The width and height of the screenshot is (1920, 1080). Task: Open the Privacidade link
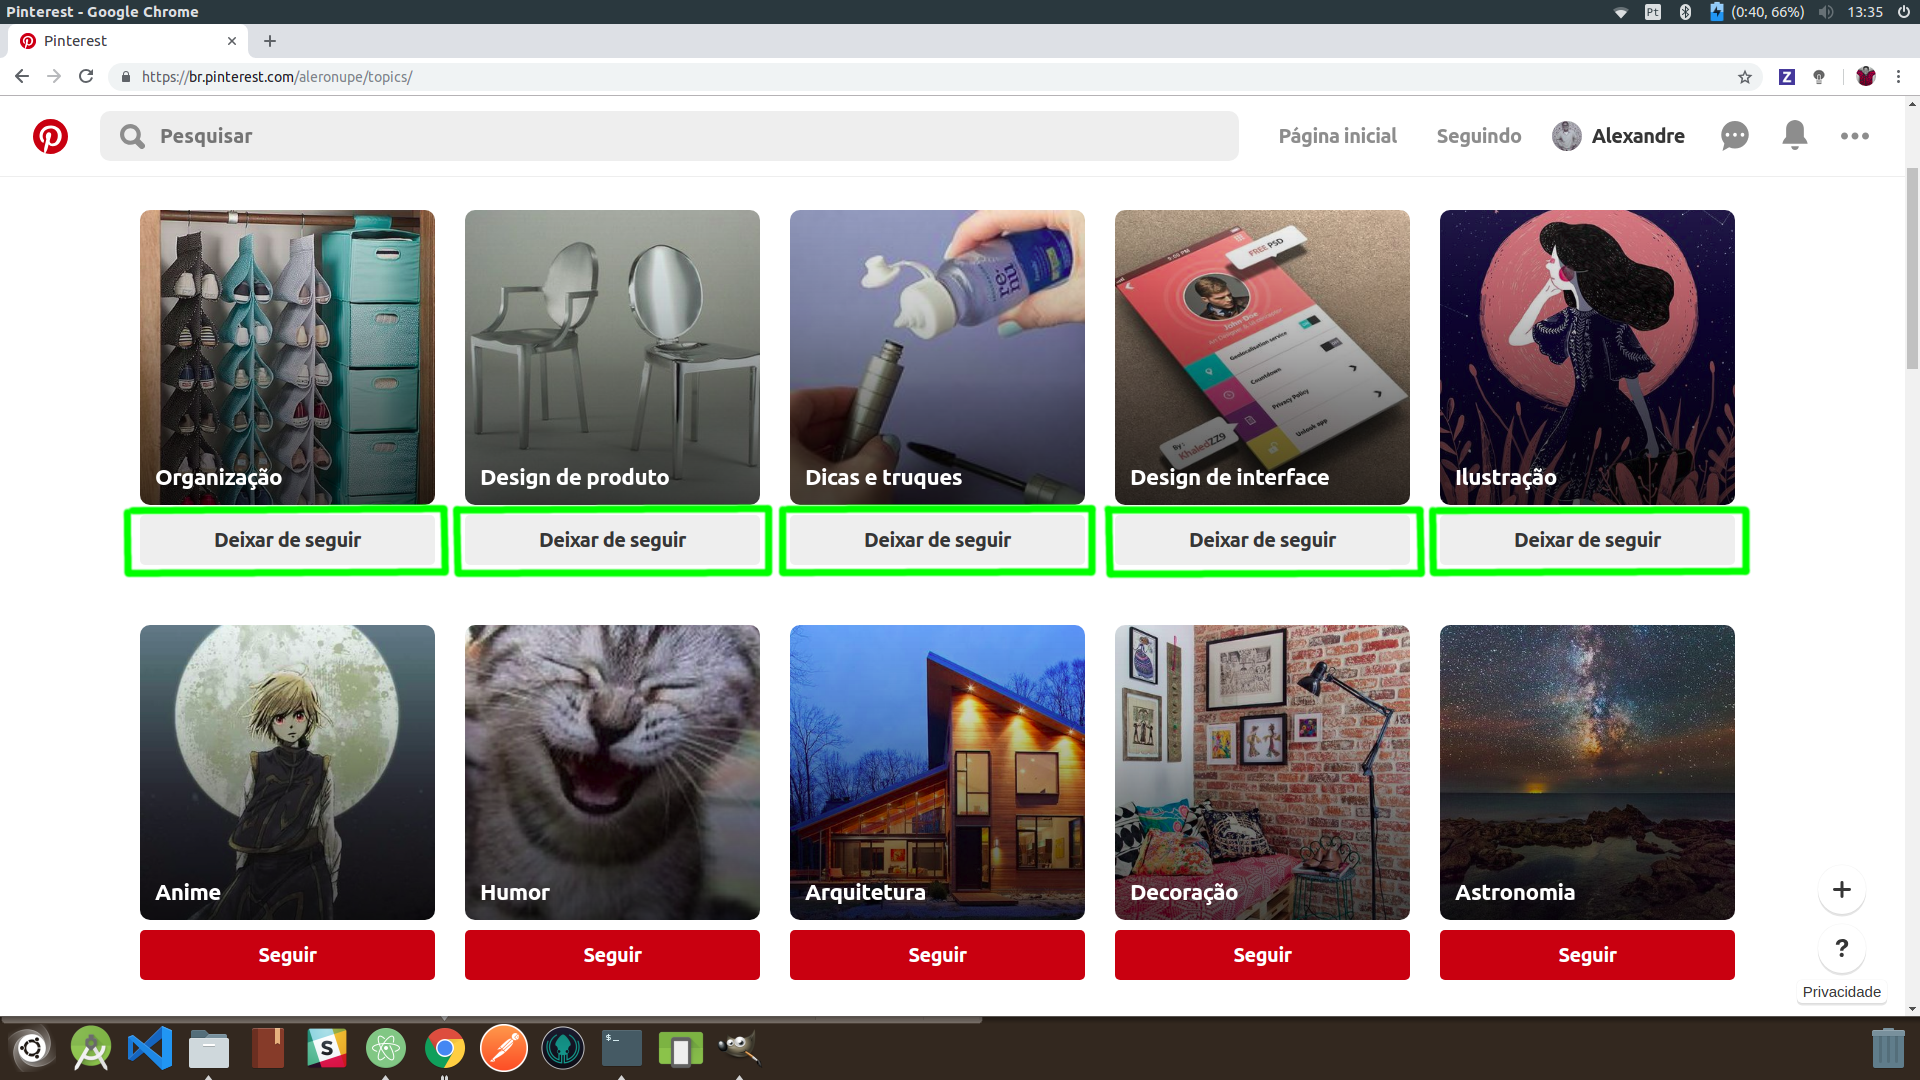[x=1842, y=992]
